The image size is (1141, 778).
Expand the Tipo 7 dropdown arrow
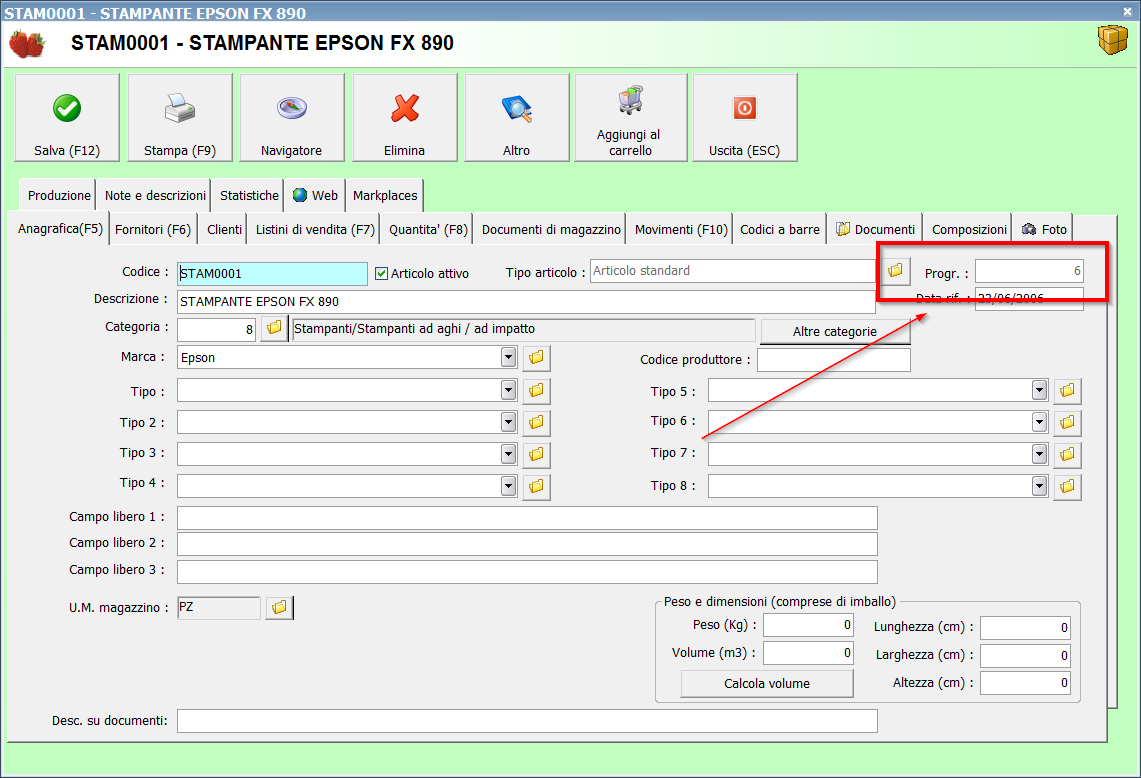1039,454
